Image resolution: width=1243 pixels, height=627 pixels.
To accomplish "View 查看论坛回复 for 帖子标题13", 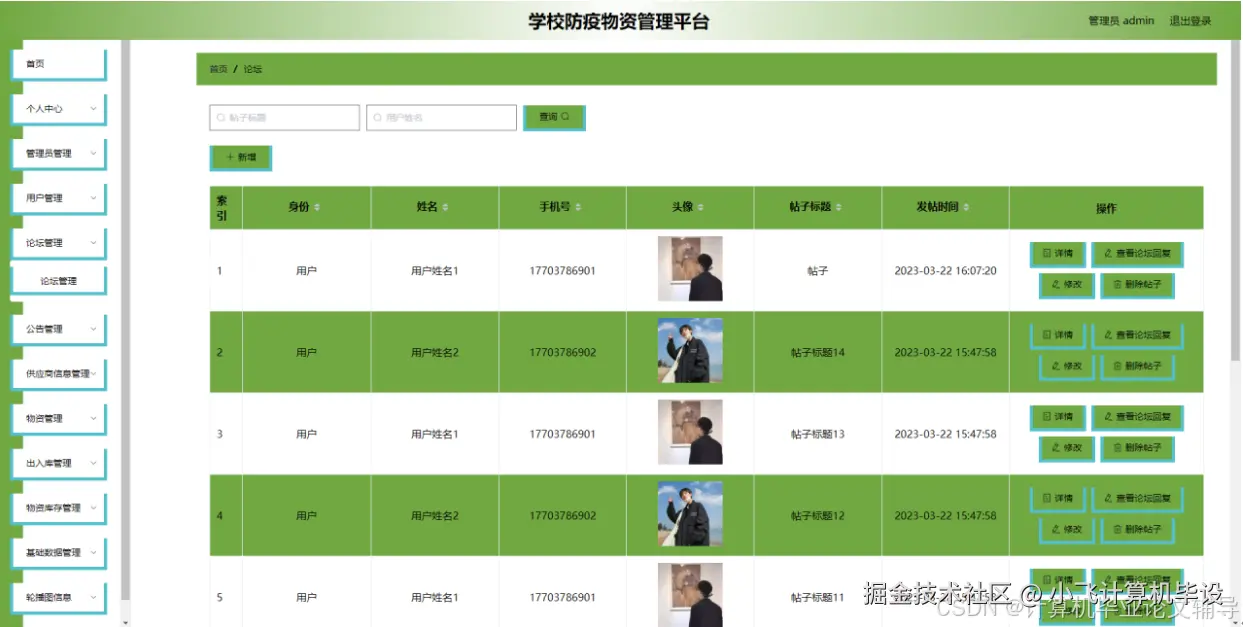I will coord(1138,417).
